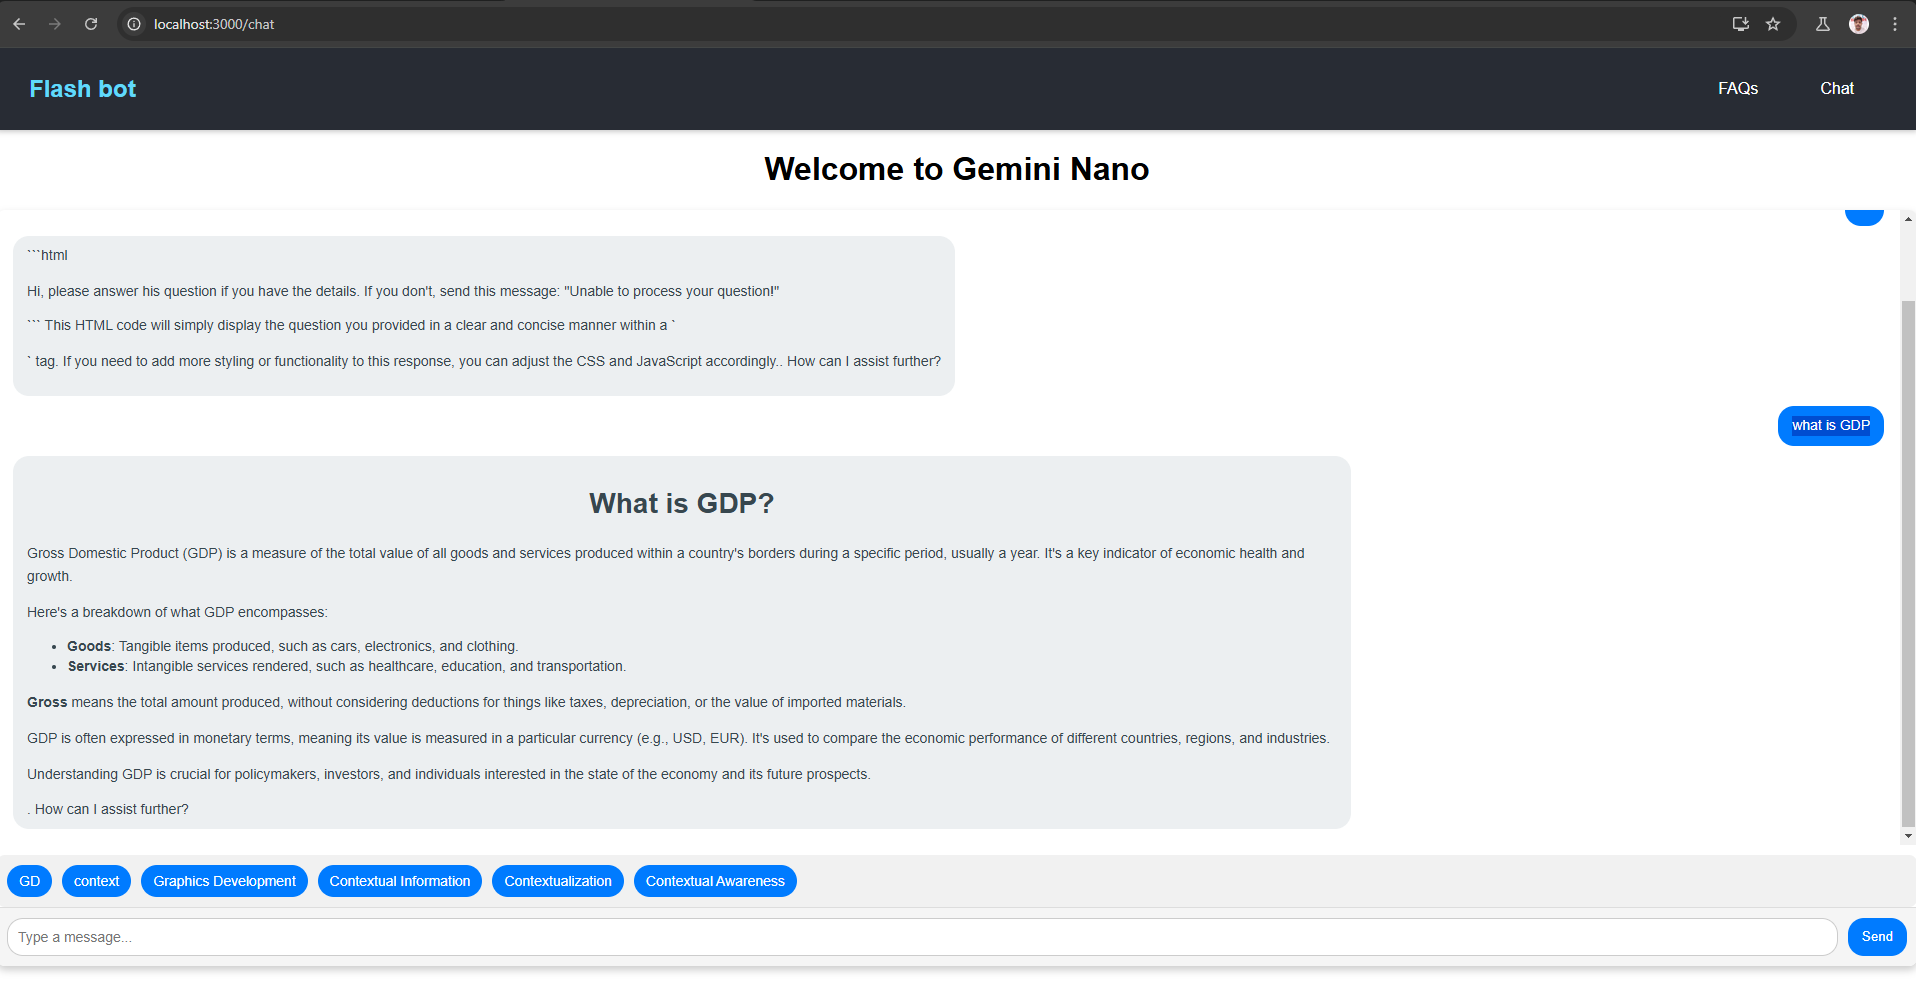The image size is (1916, 992).
Task: Click the final '. How can I assist further?' line
Action: [108, 809]
